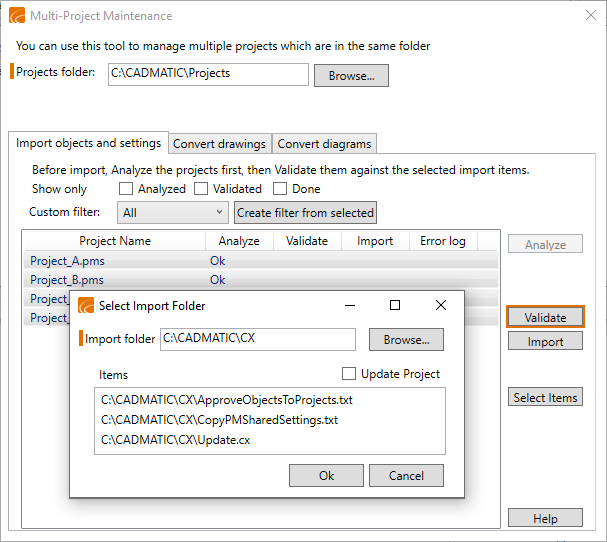This screenshot has width=607, height=542.
Task: Close the Select Import Folder dialog
Action: click(x=441, y=305)
